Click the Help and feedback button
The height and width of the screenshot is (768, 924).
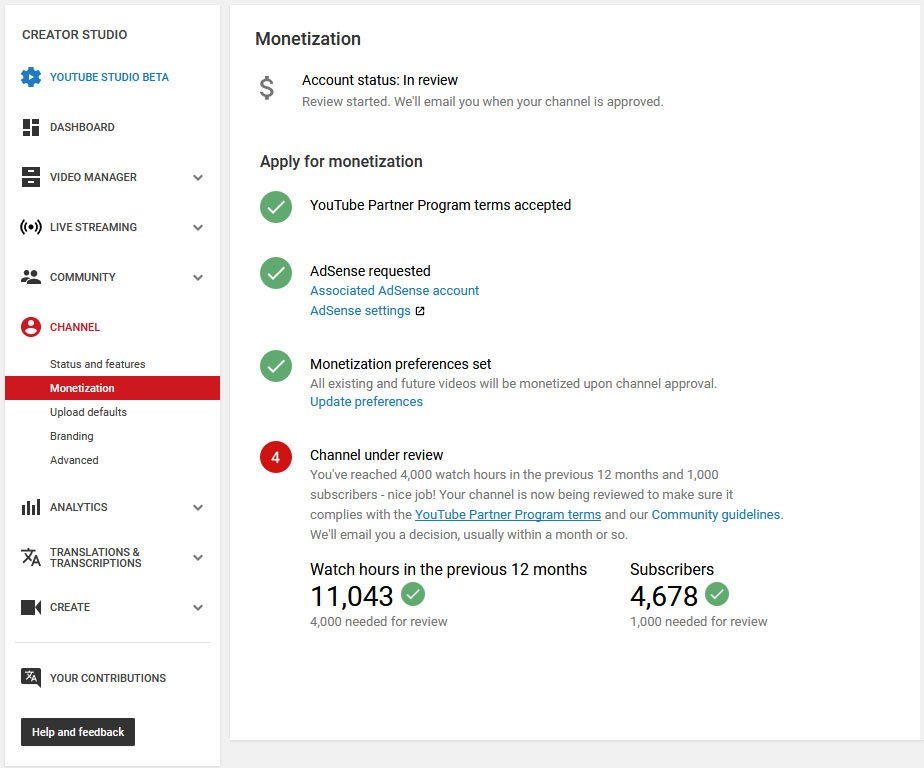pos(78,732)
